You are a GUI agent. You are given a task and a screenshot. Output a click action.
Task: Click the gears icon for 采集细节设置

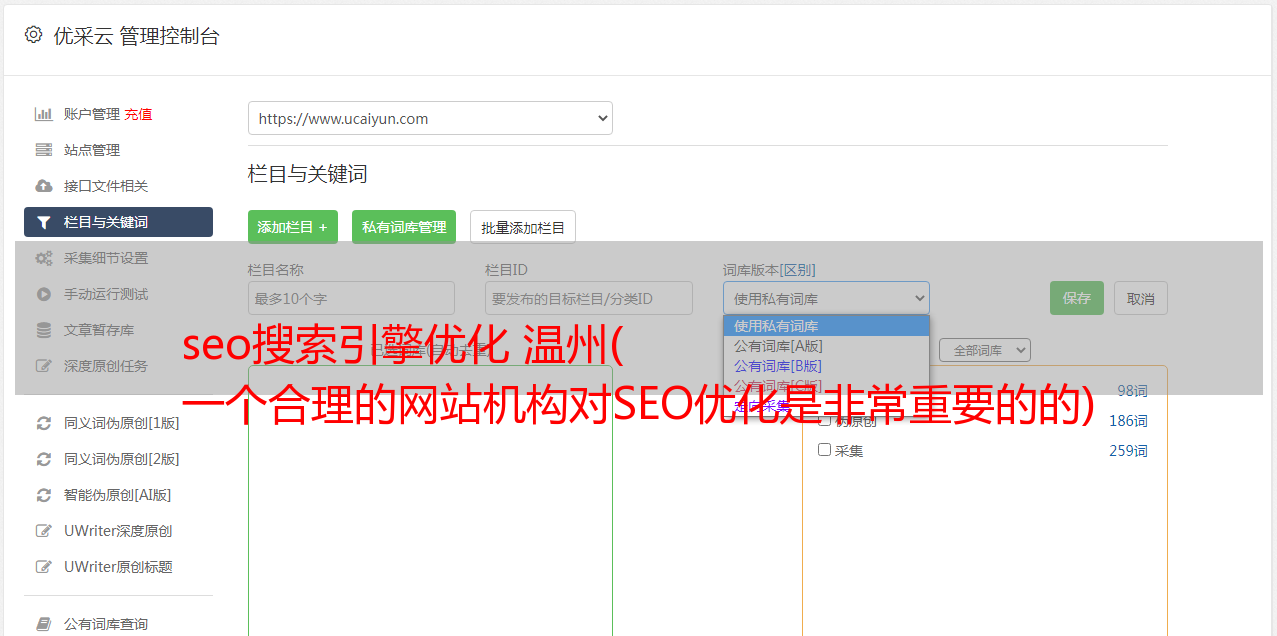(x=43, y=258)
